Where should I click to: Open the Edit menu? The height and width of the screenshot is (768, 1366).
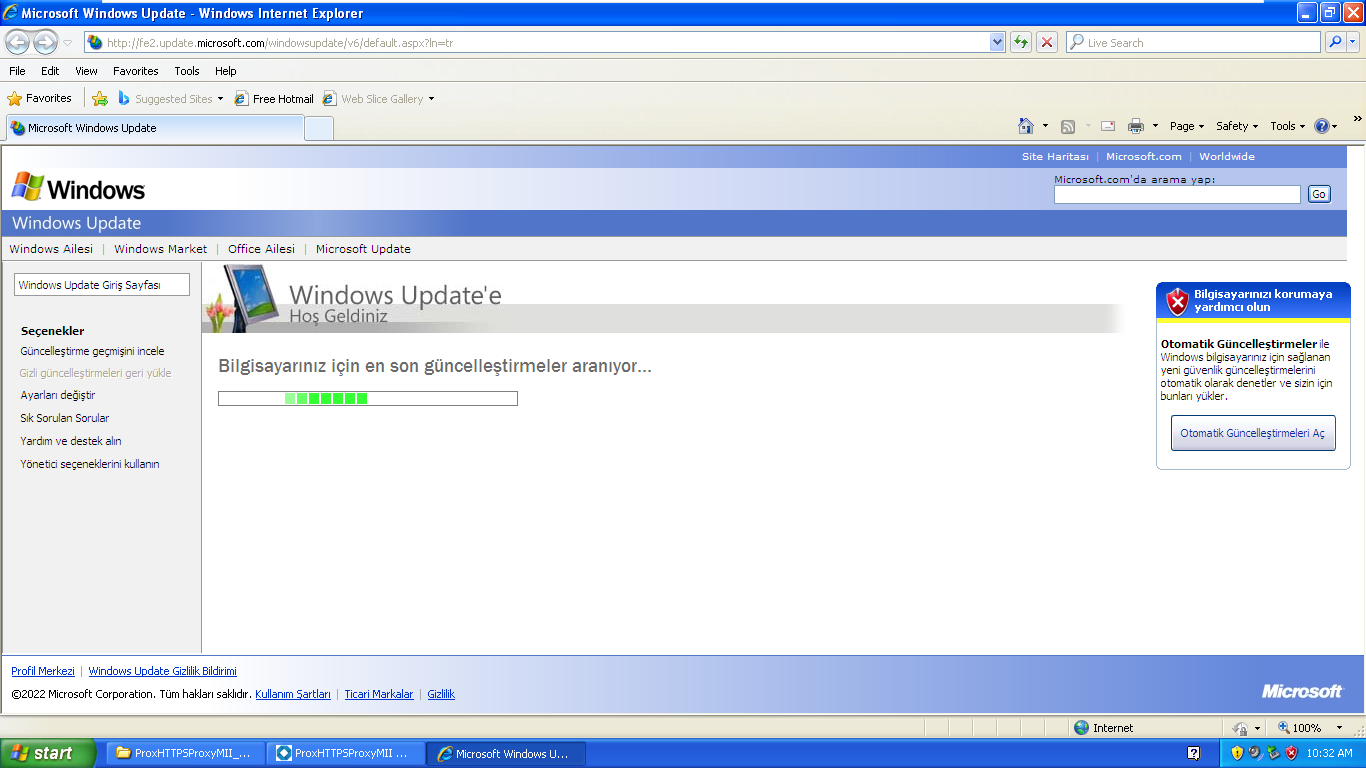click(x=50, y=71)
